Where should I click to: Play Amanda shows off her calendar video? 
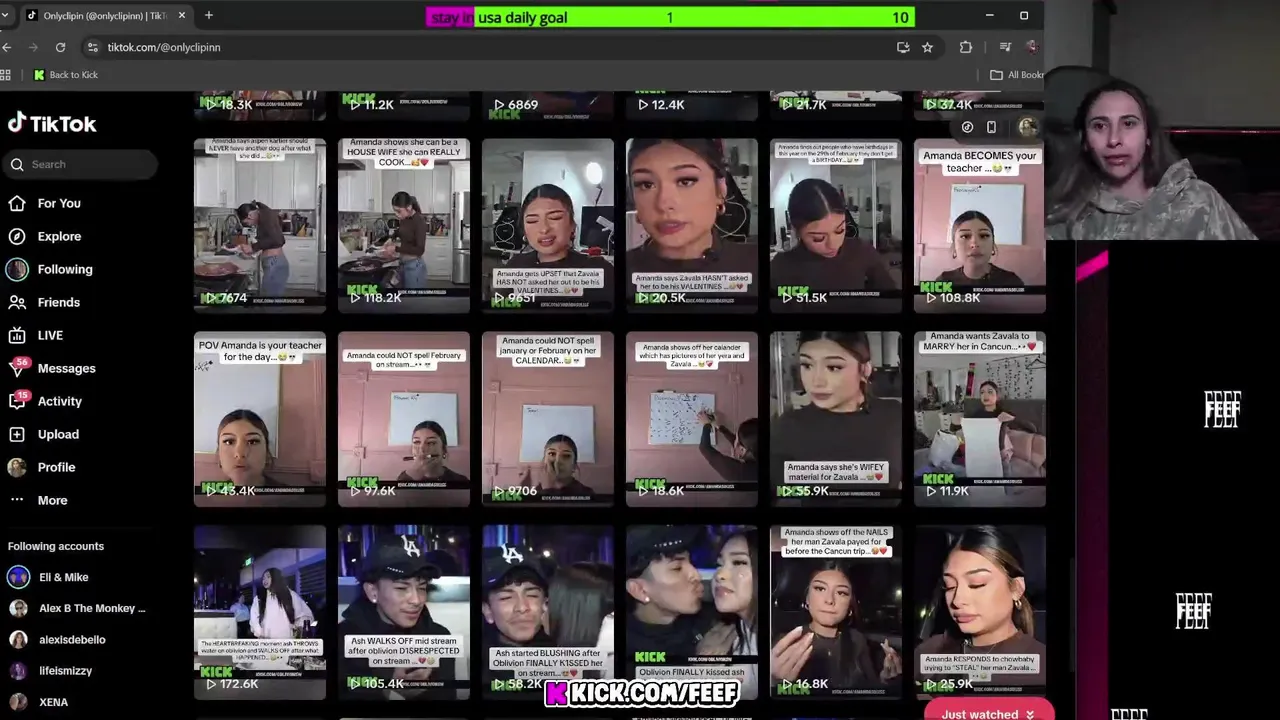692,419
